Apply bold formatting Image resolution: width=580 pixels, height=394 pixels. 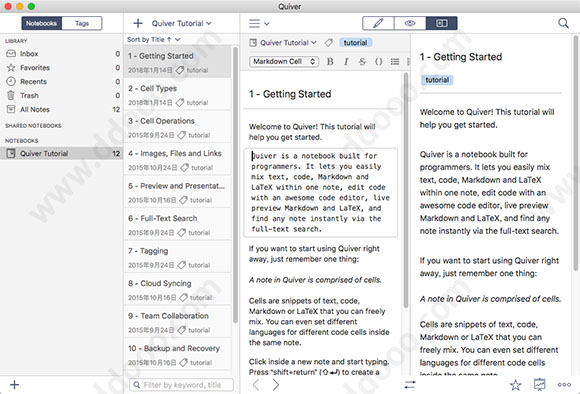tap(330, 61)
